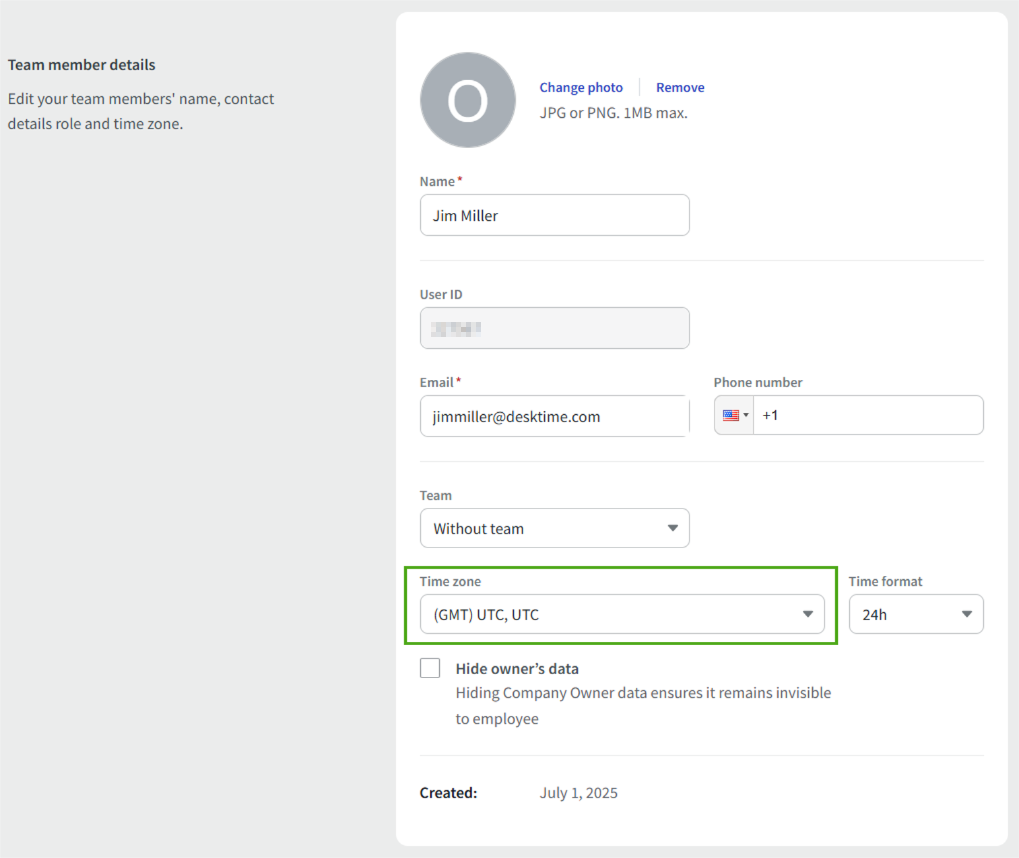The image size is (1019, 858).
Task: Focus the Email address input field
Action: [554, 416]
